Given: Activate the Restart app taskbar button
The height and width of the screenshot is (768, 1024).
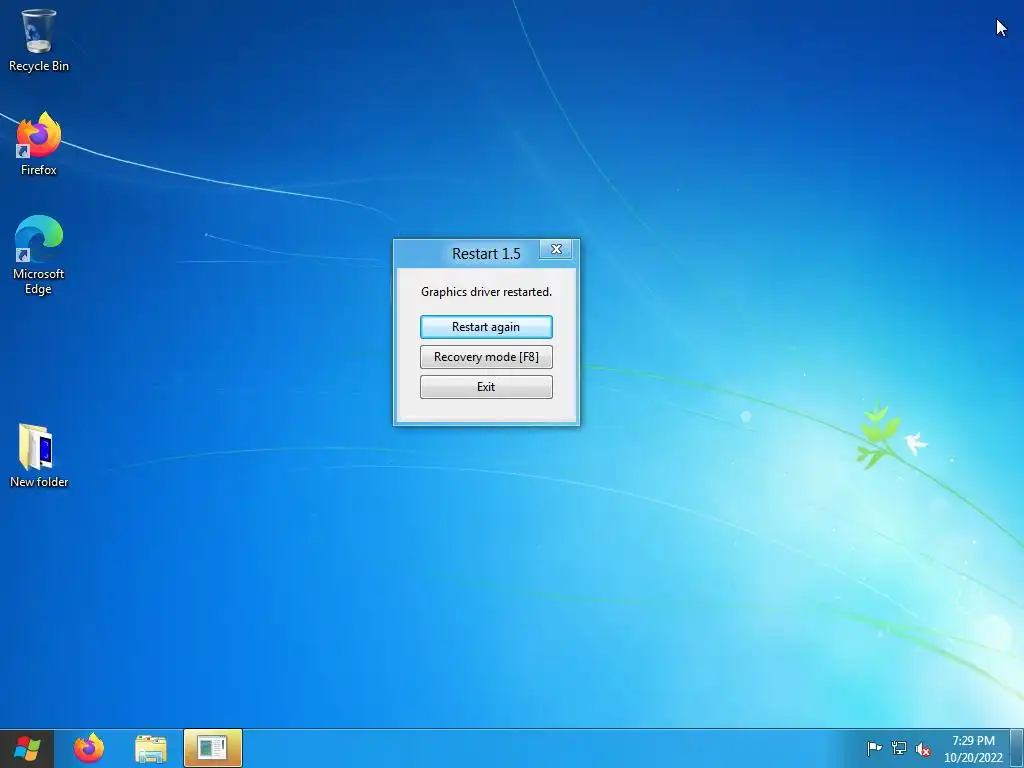Looking at the screenshot, I should point(213,748).
